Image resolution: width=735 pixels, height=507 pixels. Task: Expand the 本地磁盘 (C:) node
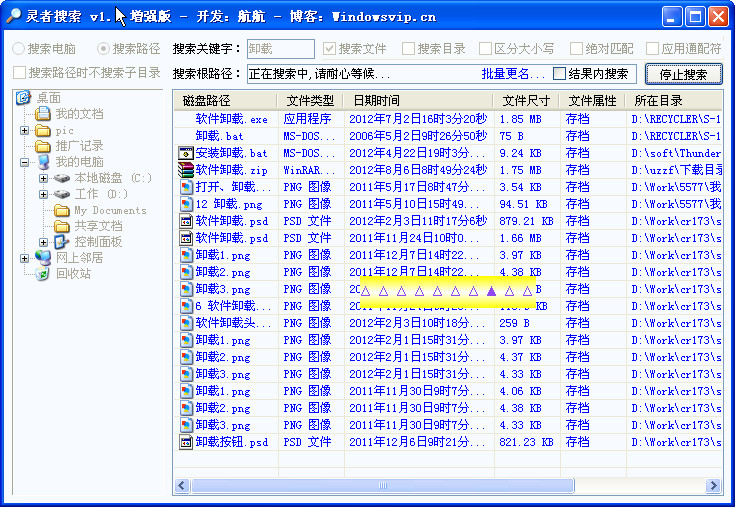point(43,178)
